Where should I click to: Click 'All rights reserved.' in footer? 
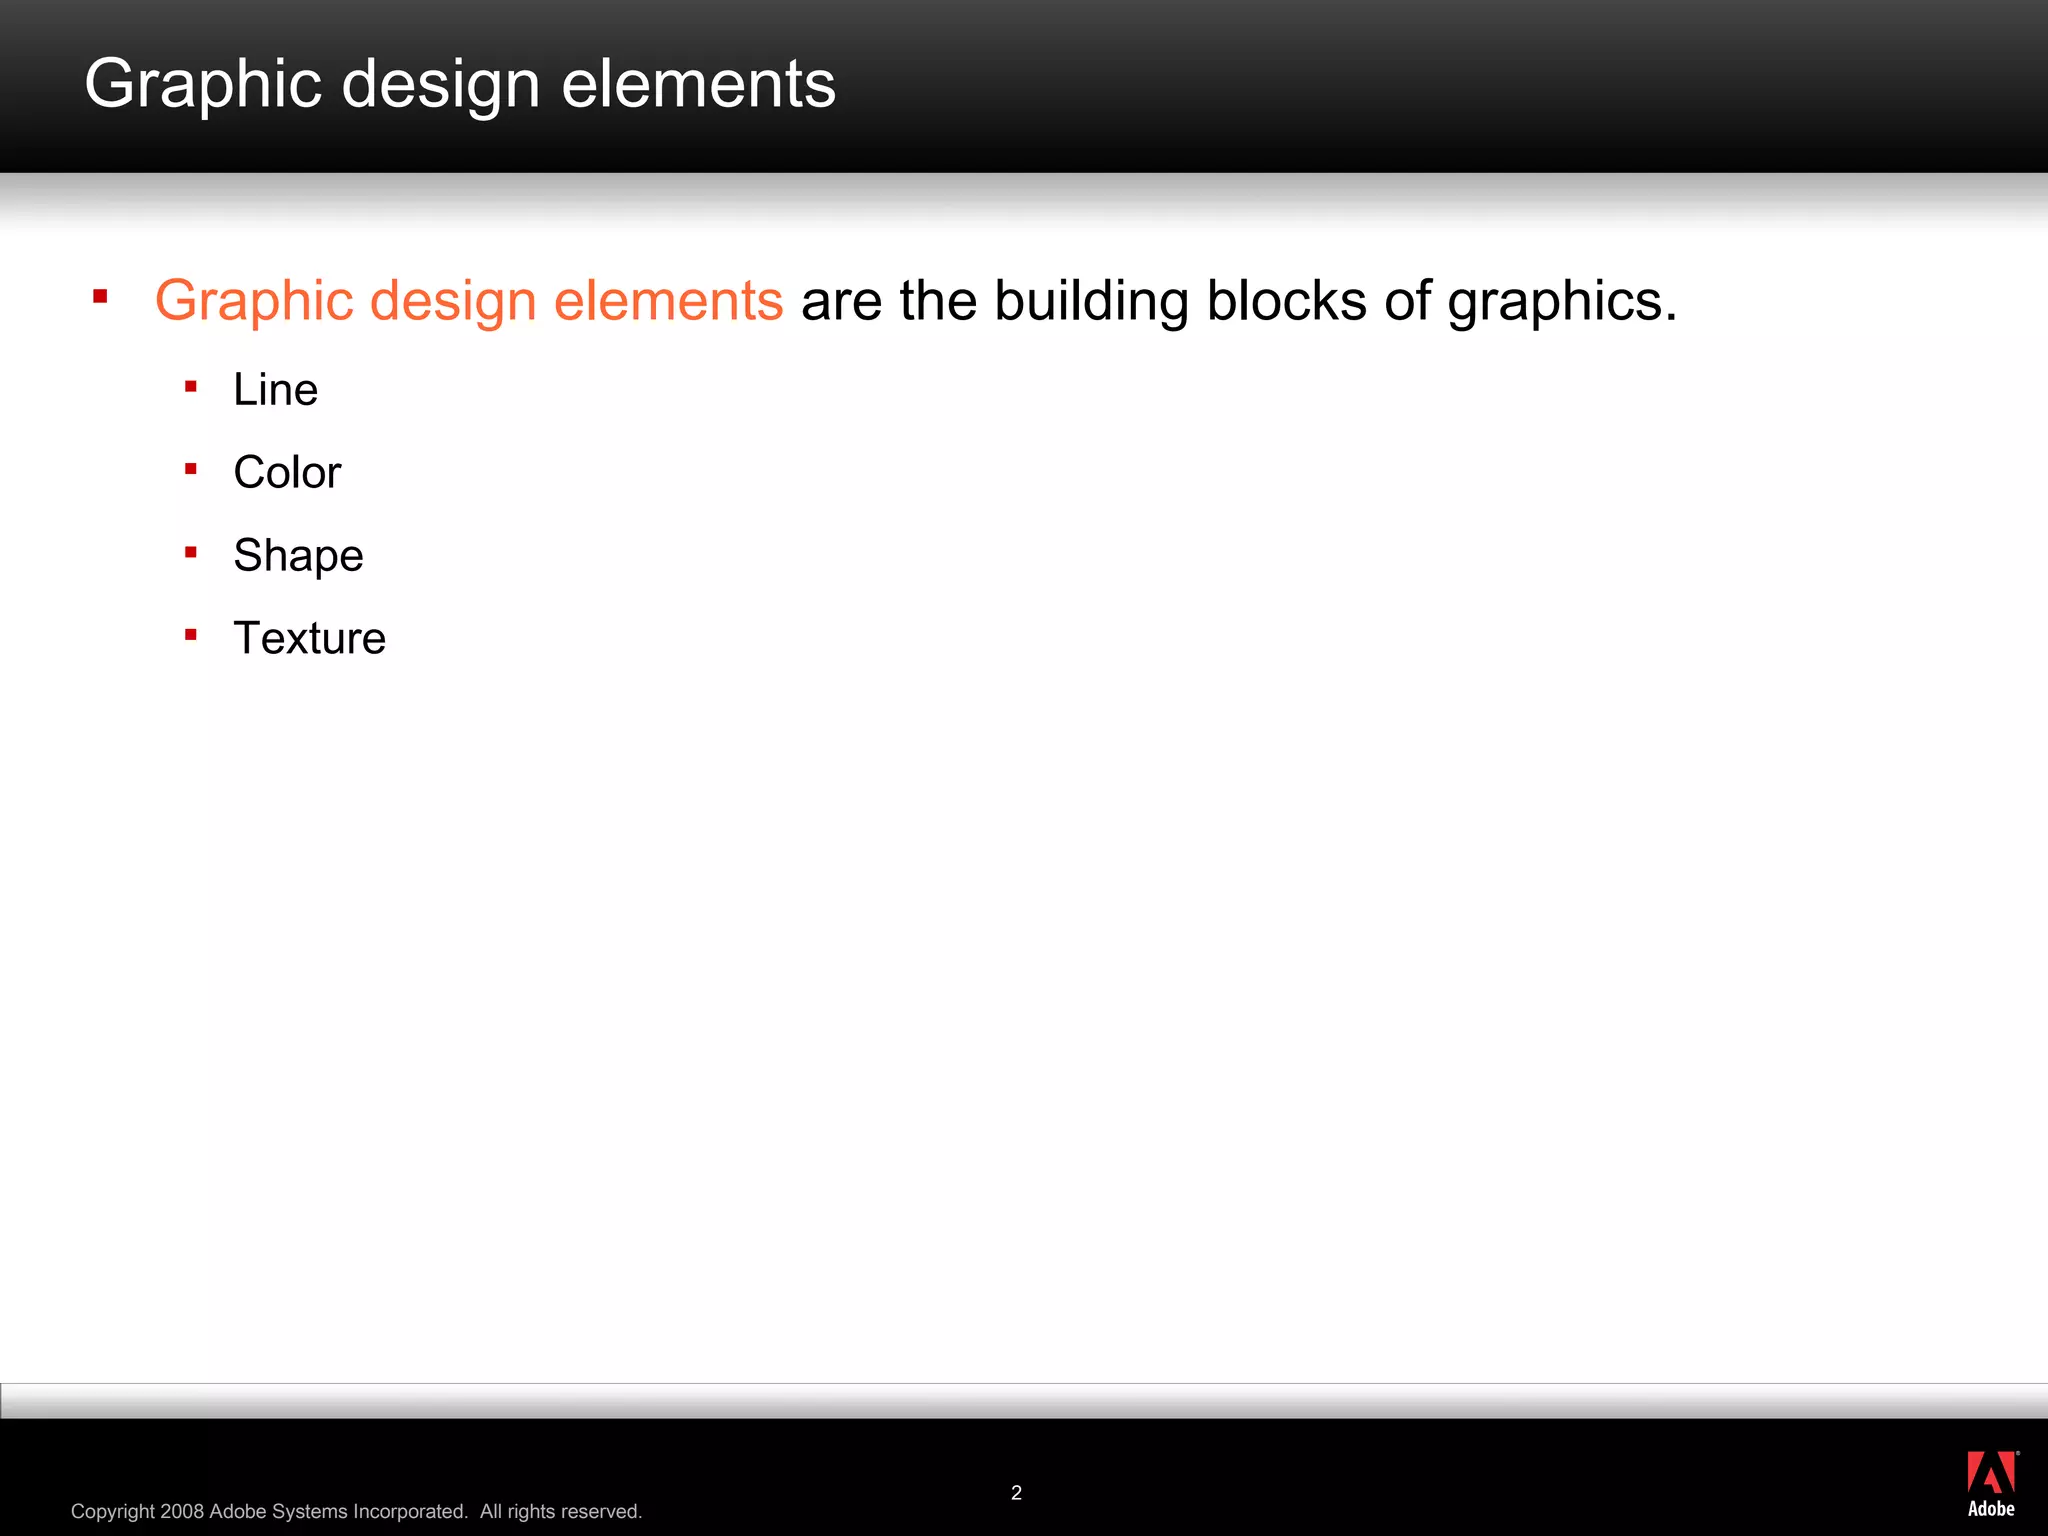pyautogui.click(x=561, y=1512)
